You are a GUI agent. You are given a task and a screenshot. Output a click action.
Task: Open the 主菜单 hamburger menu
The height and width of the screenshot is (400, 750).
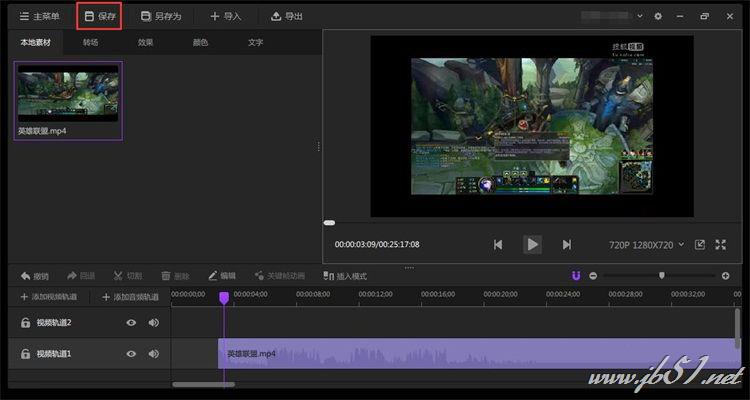coord(39,16)
